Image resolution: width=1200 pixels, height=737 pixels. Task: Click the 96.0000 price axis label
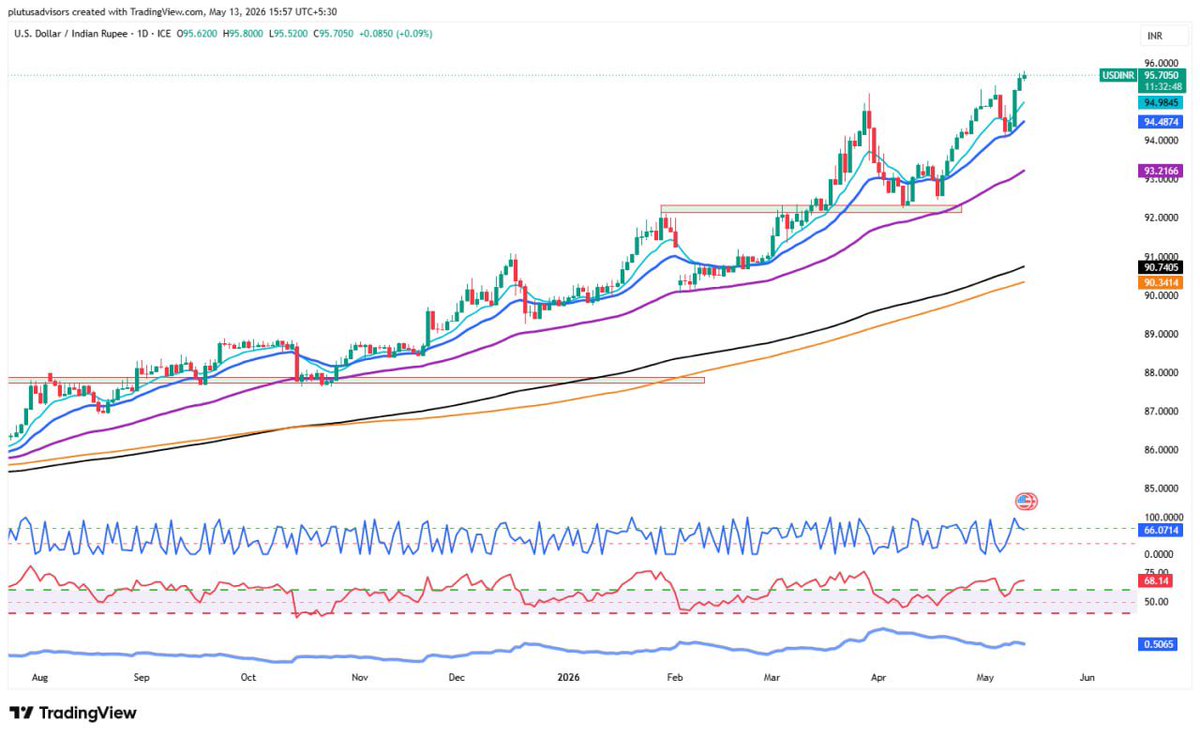[x=1162, y=62]
